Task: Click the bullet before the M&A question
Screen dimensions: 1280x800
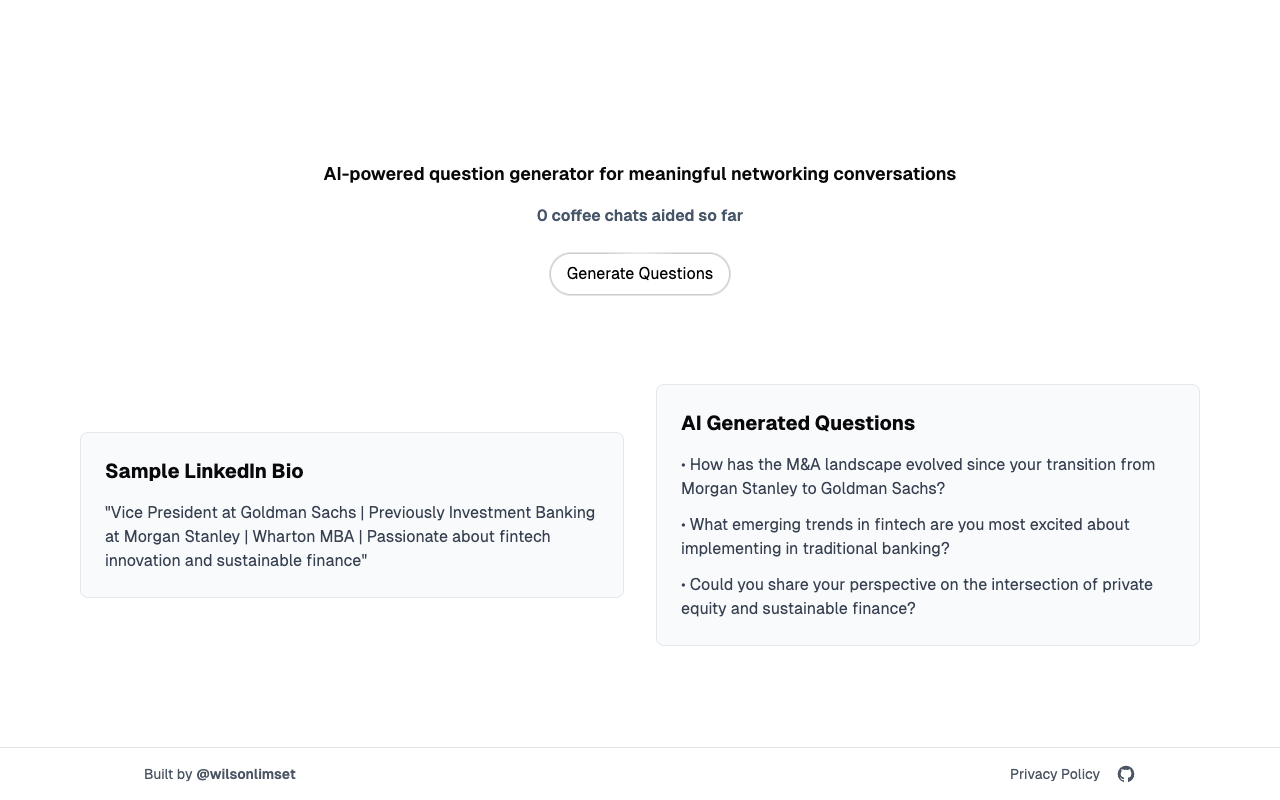Action: pos(684,465)
